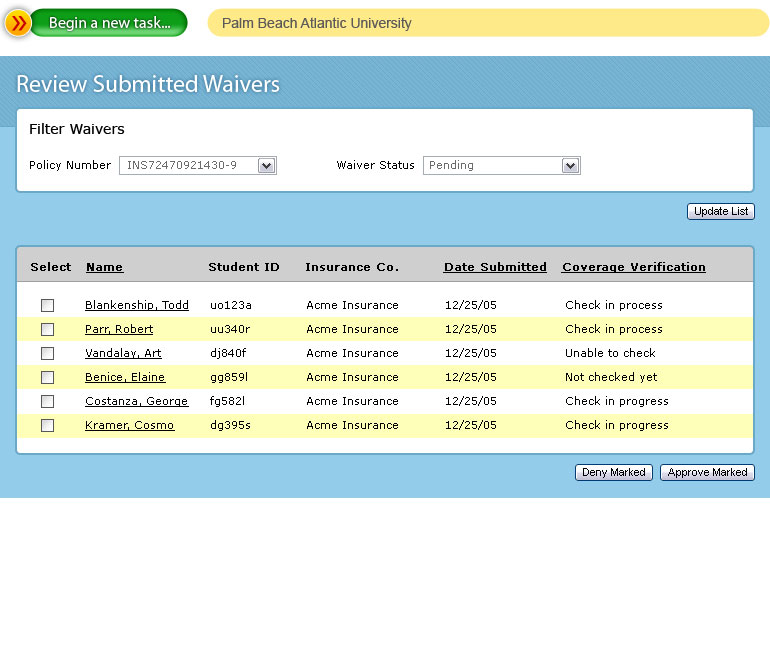Open Vandalay, Art waiver link

click(123, 353)
